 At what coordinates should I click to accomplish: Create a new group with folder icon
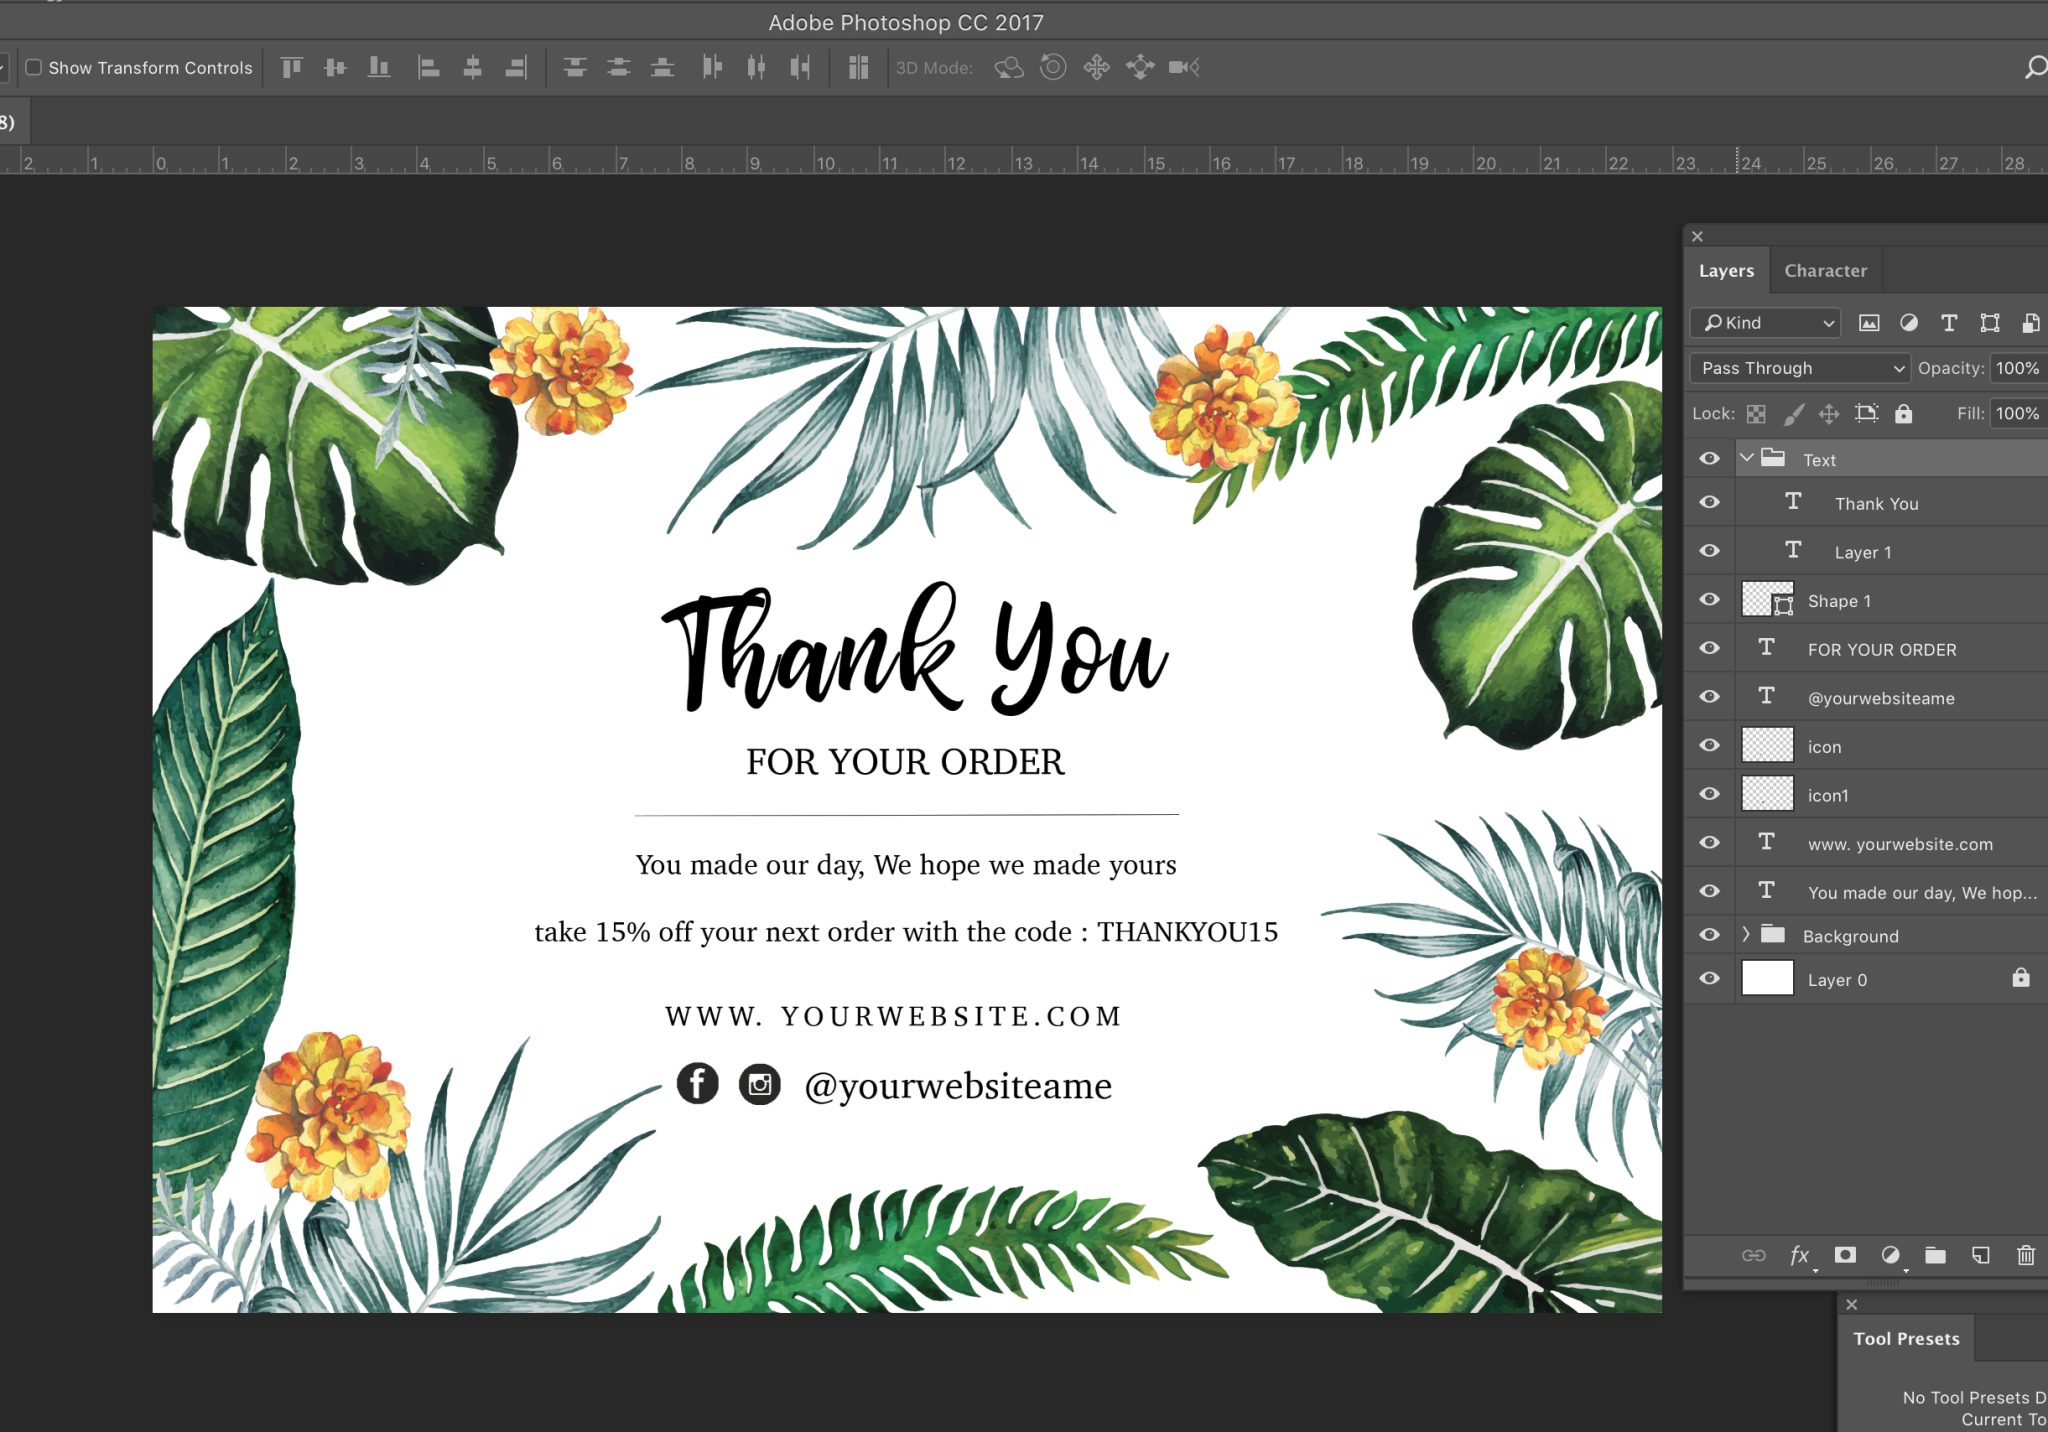click(x=1936, y=1256)
